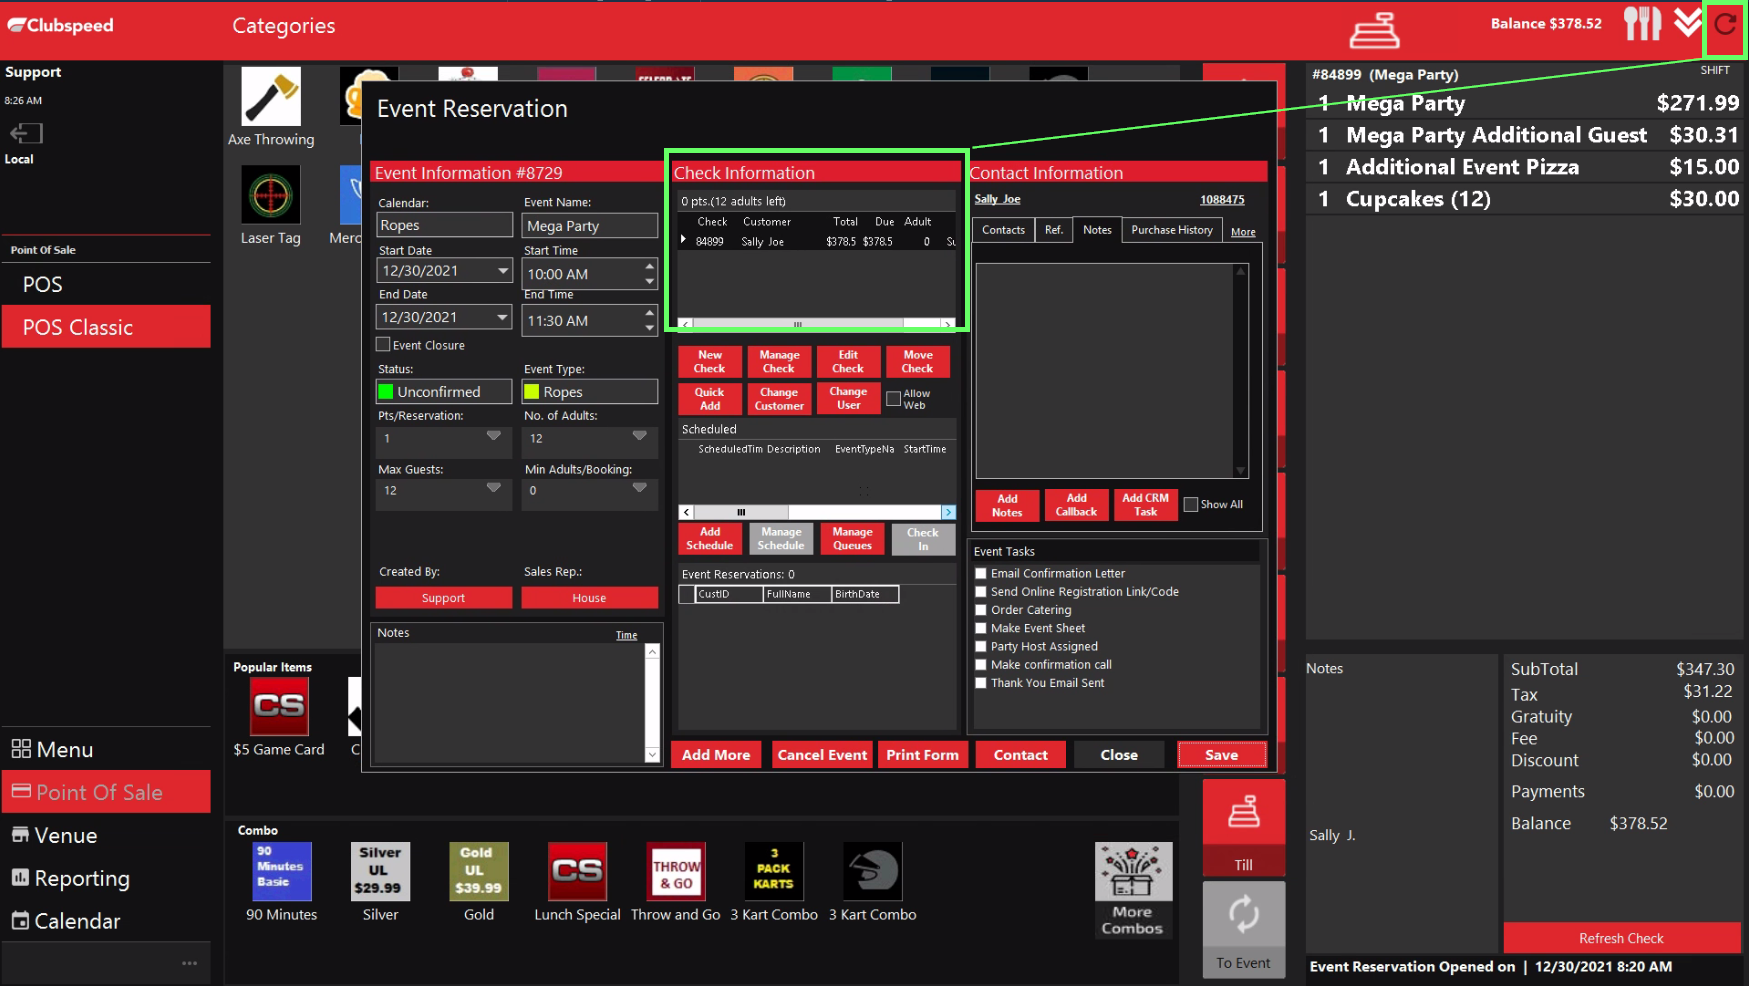Add the 3 Pack Karts combo
1749x986 pixels.
[774, 871]
